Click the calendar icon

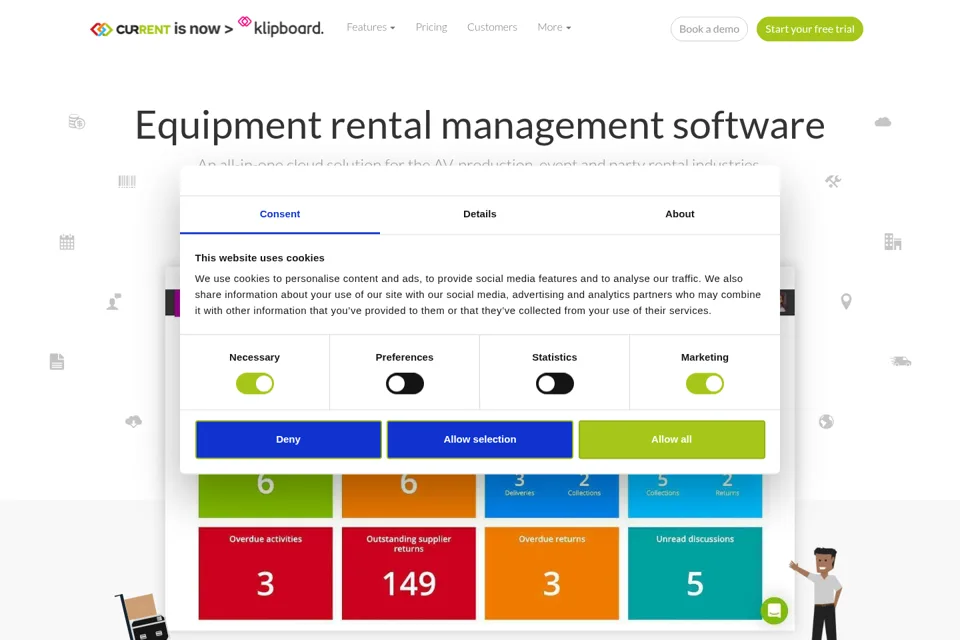pos(67,242)
